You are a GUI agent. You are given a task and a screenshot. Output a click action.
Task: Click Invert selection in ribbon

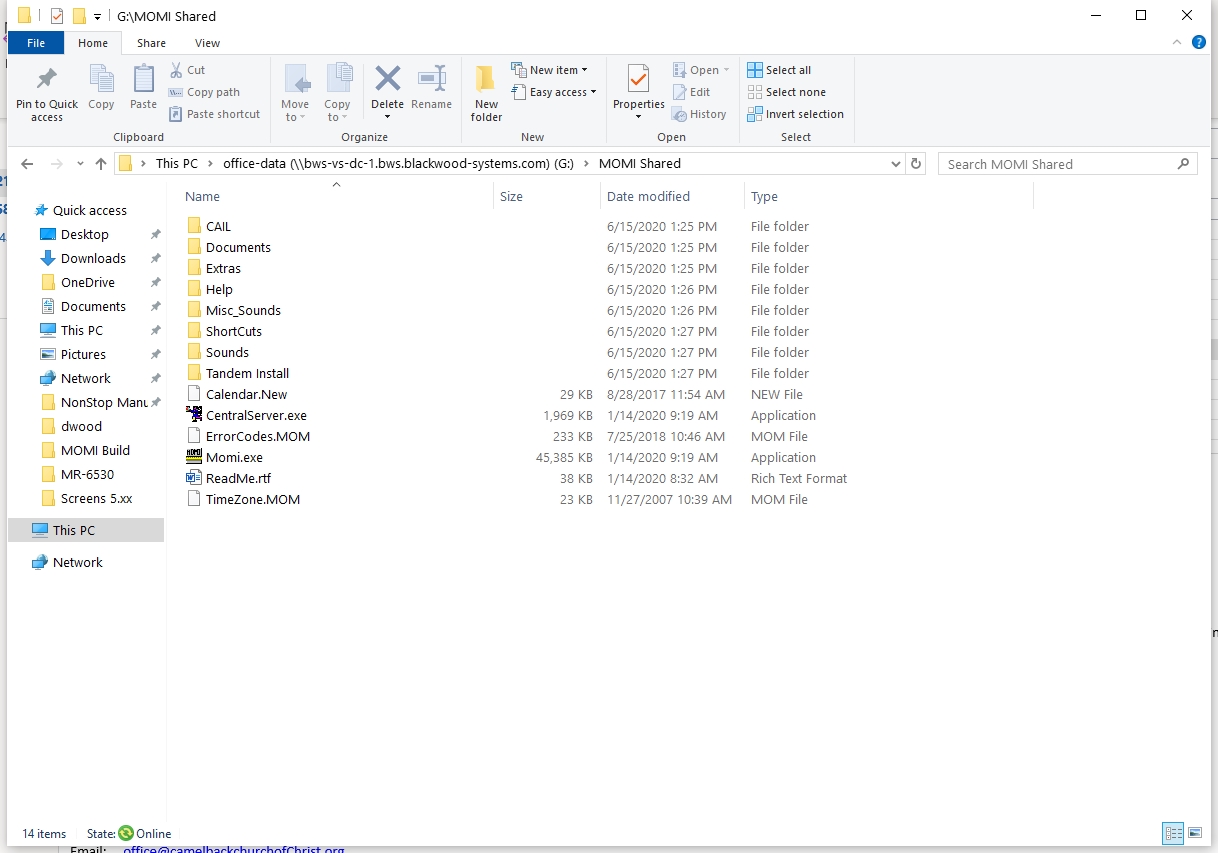click(x=795, y=114)
